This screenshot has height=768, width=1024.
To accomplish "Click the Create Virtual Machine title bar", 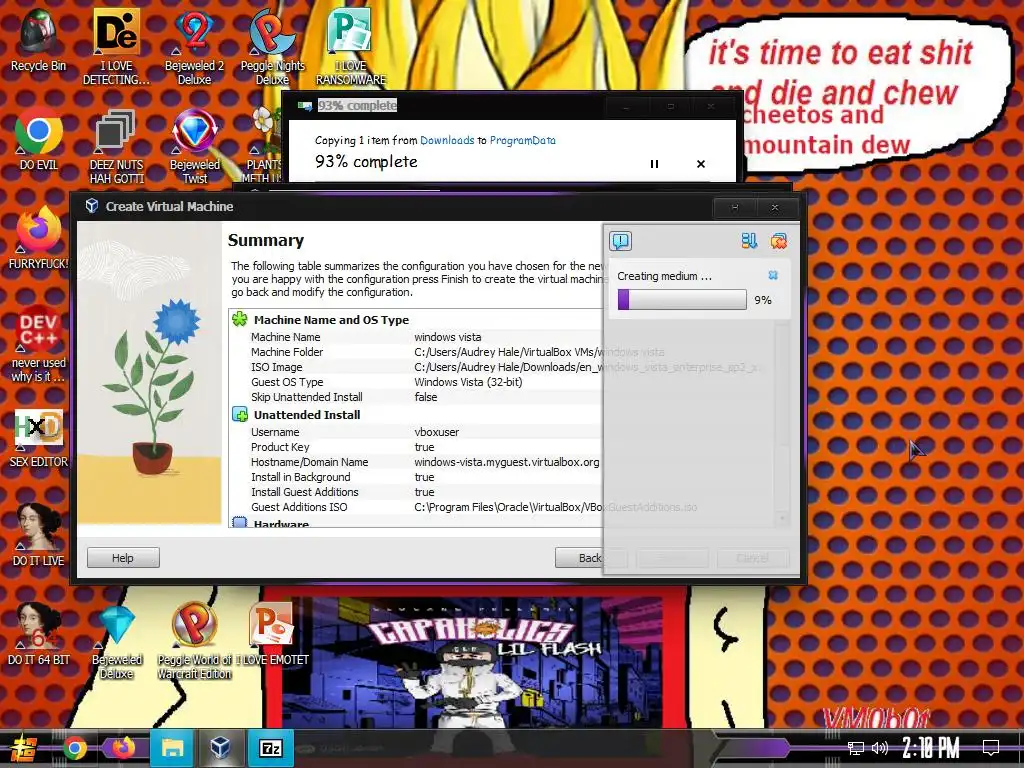I will pyautogui.click(x=392, y=206).
